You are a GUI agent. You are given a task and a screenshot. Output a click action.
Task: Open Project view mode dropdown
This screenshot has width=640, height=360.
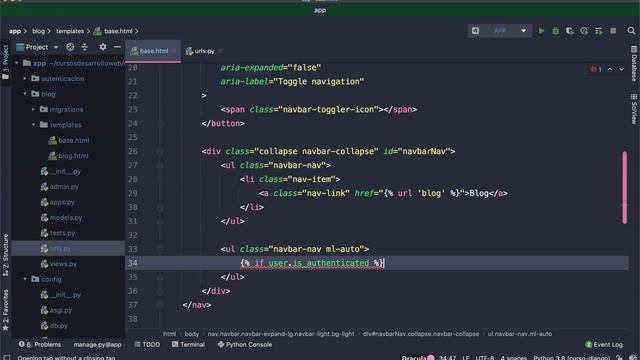click(56, 47)
